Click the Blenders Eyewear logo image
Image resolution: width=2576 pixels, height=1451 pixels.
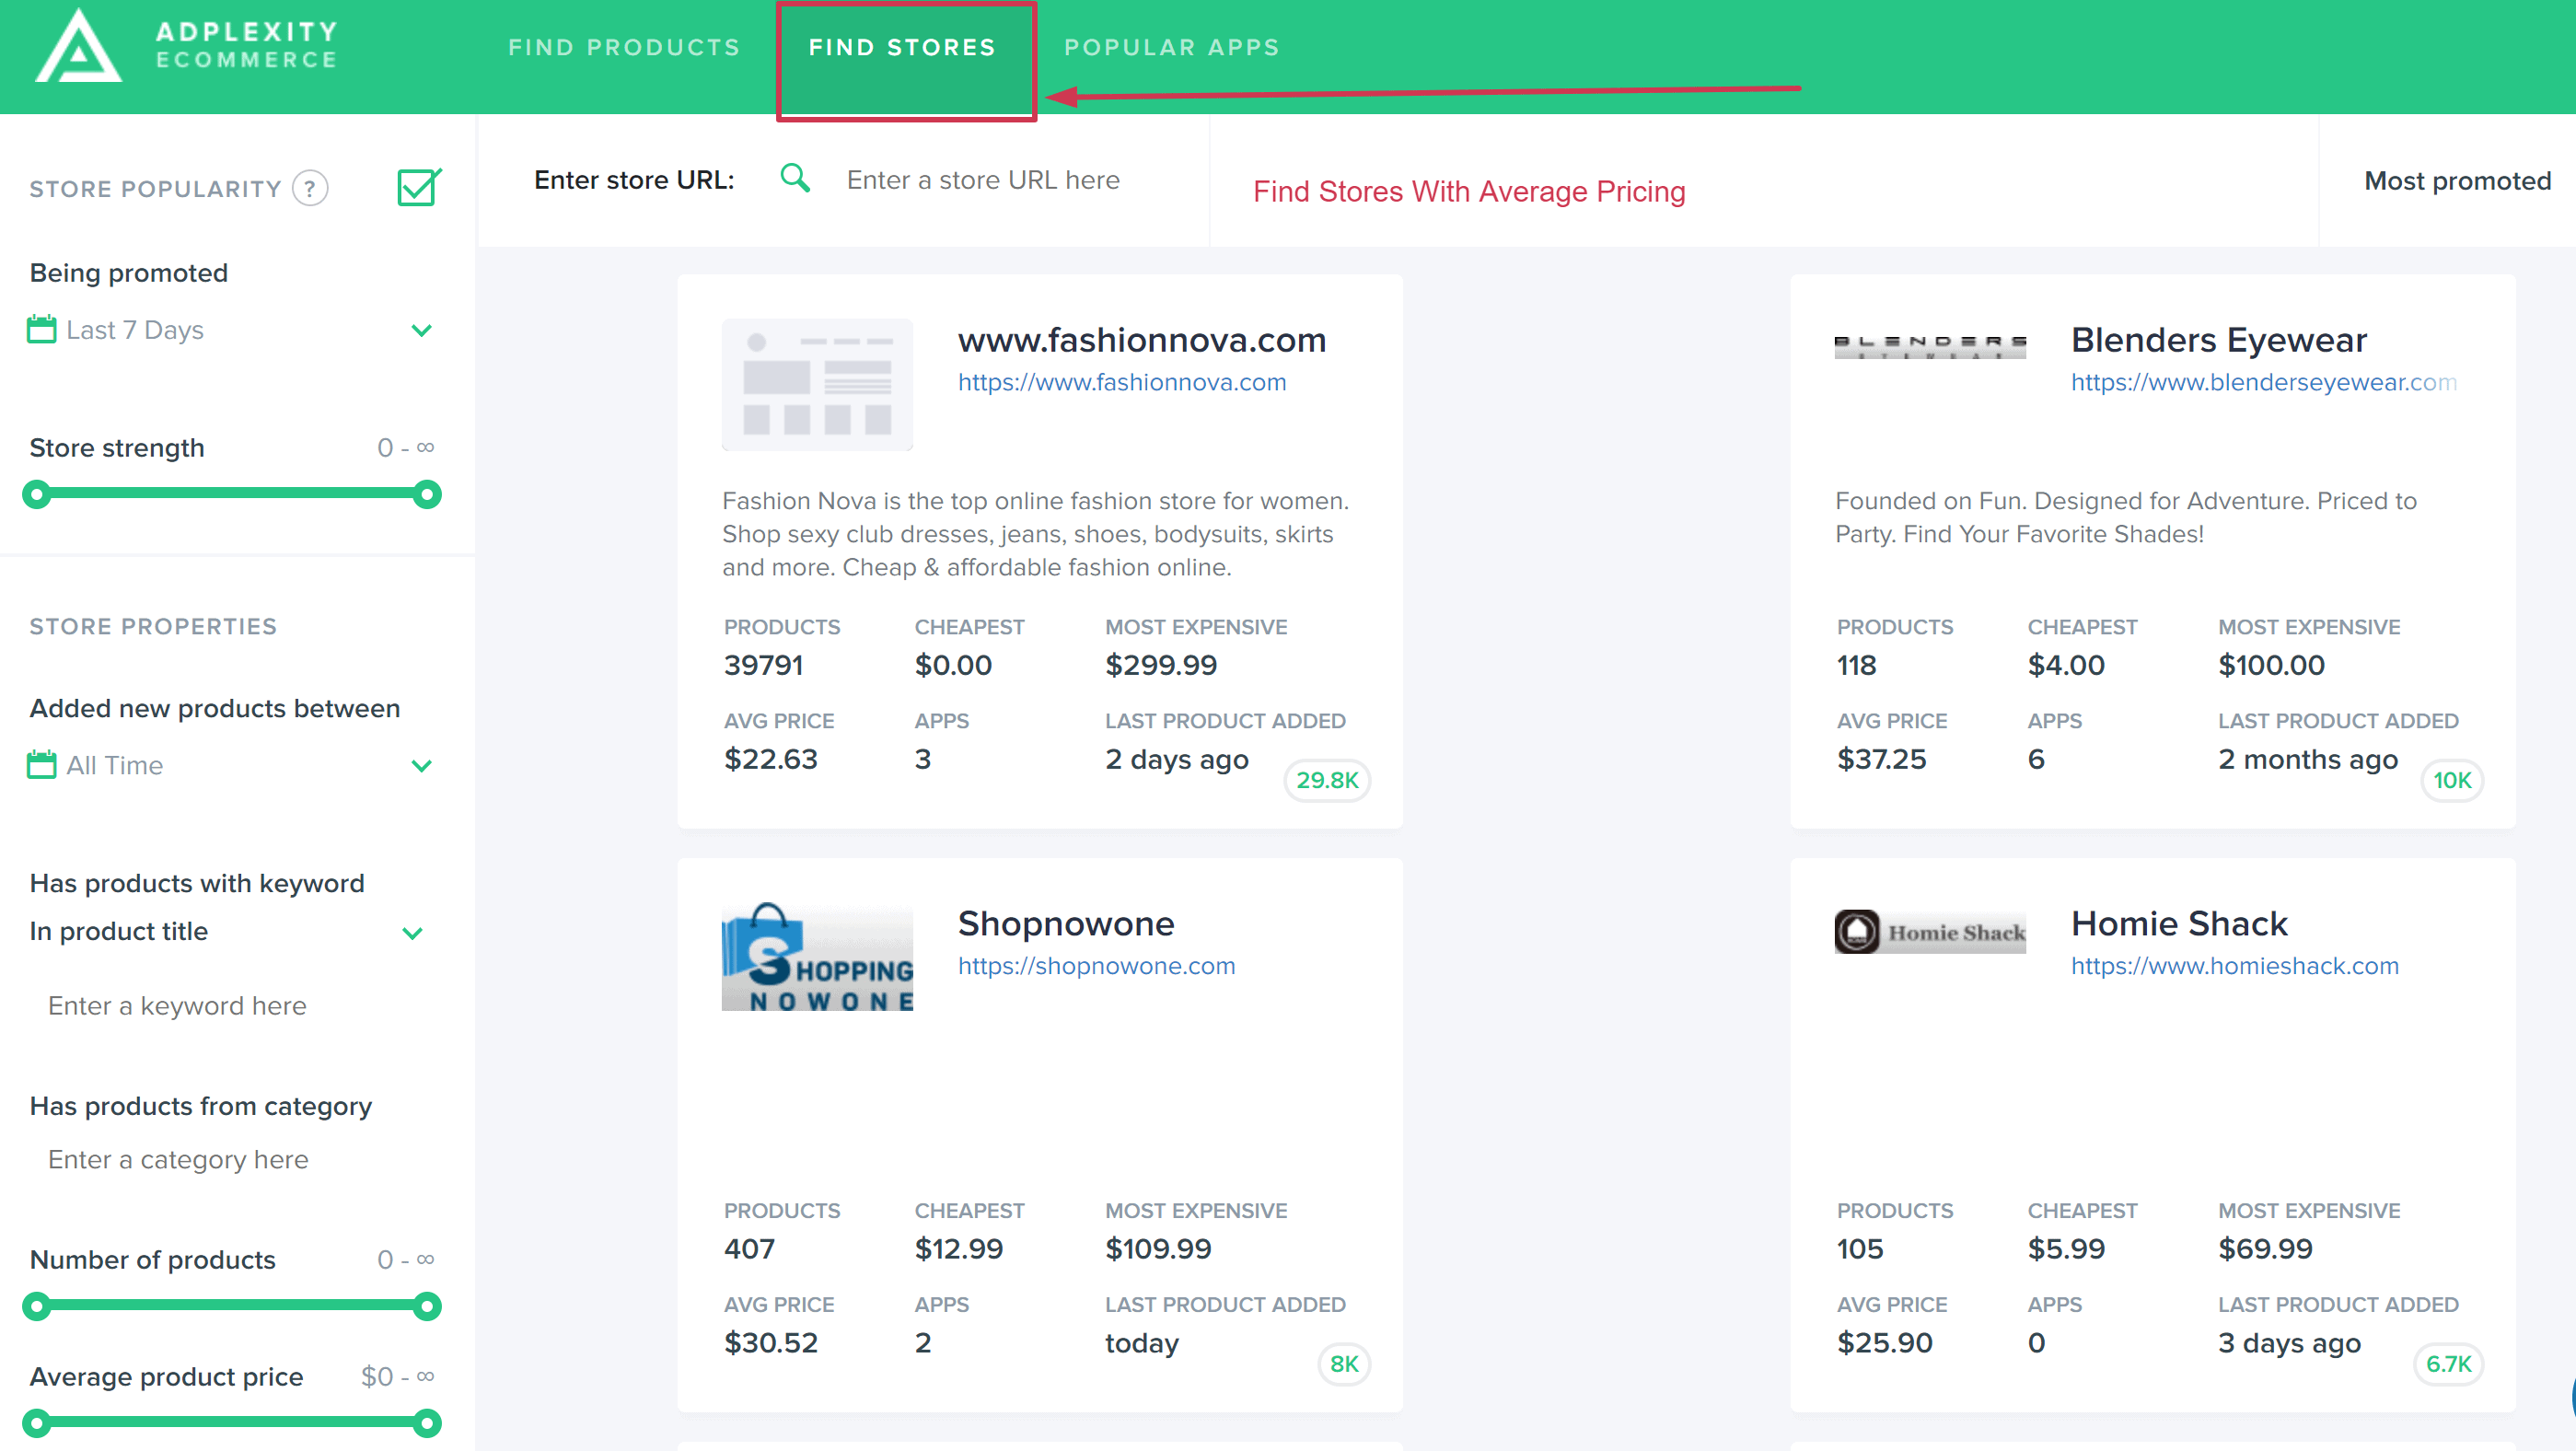(x=1929, y=346)
